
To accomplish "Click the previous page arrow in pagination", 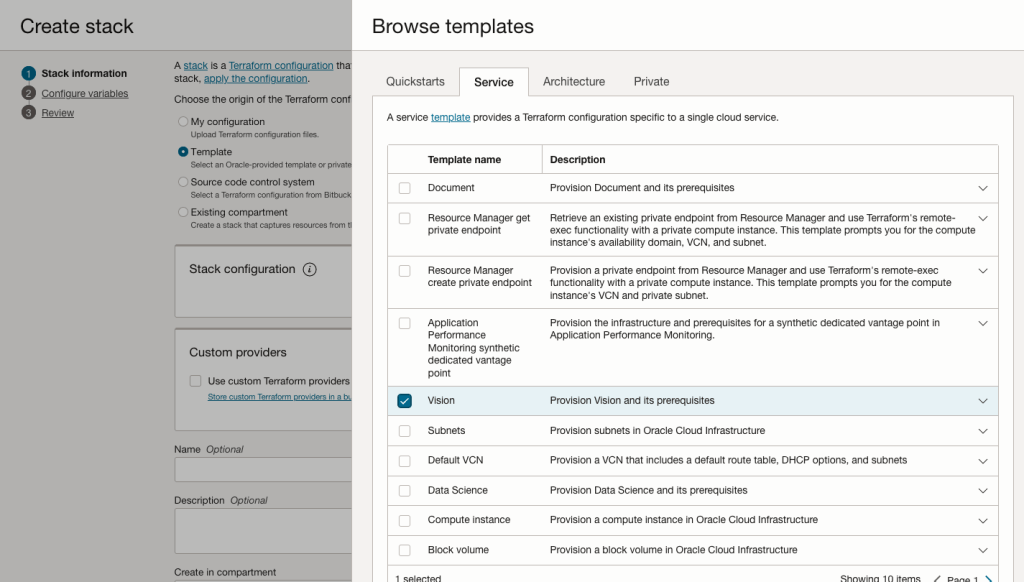I will [x=937, y=578].
